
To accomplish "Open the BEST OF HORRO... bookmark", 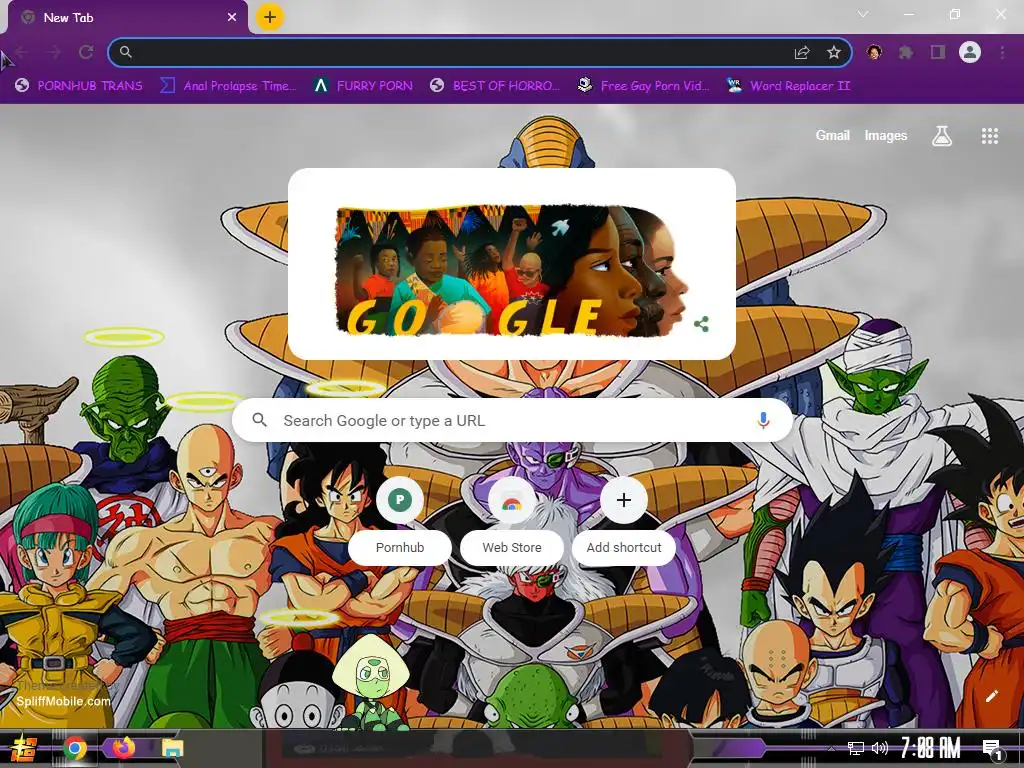I will click(495, 86).
